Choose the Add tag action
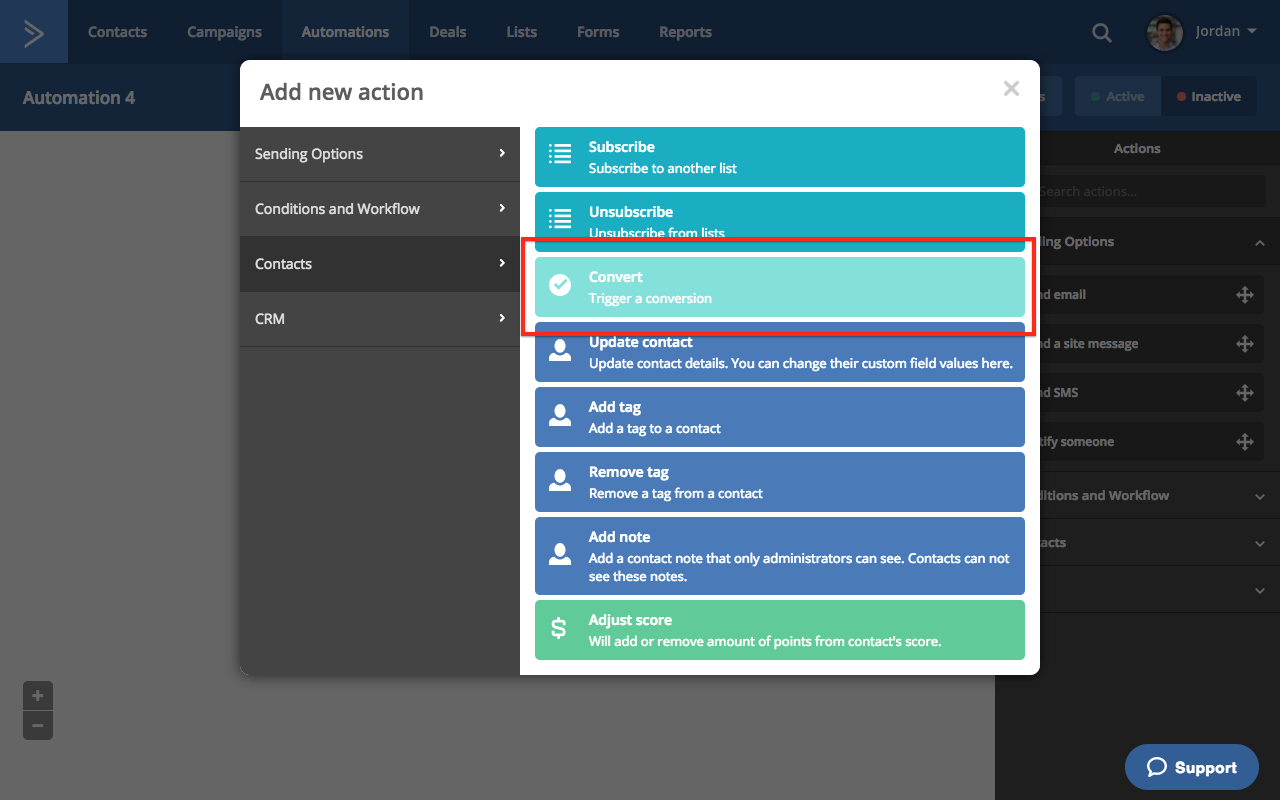The width and height of the screenshot is (1280, 800). [779, 417]
